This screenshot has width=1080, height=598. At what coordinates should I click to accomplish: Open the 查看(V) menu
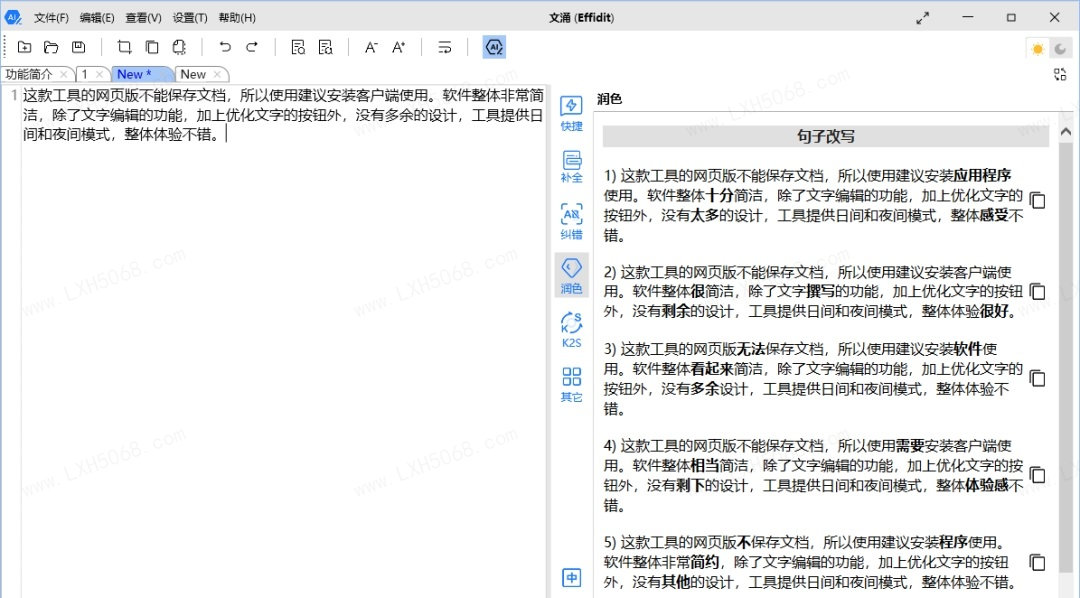tap(143, 18)
